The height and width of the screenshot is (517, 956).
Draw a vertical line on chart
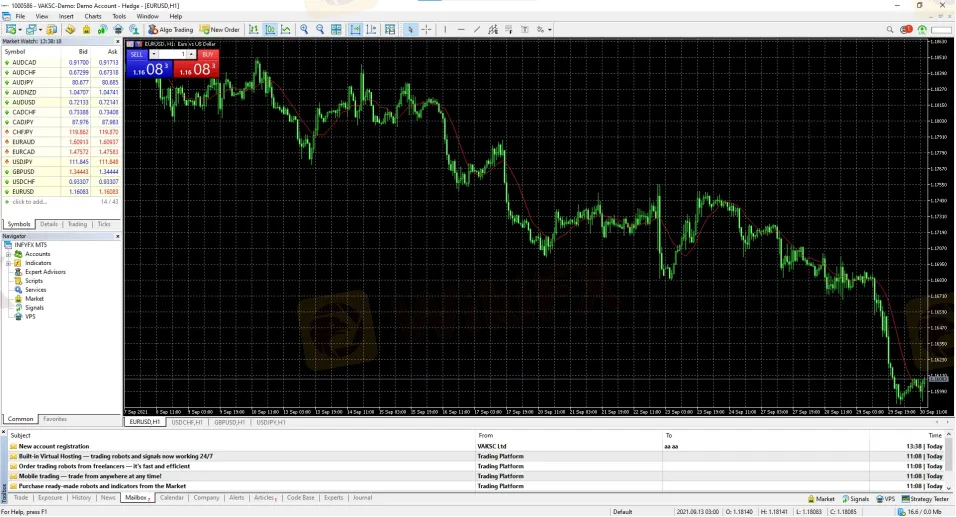(445, 29)
